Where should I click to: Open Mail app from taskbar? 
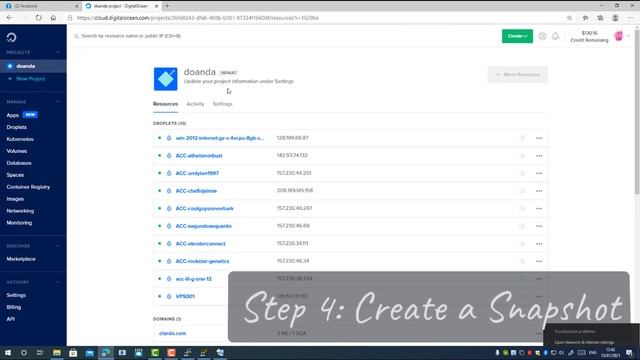[89, 353]
